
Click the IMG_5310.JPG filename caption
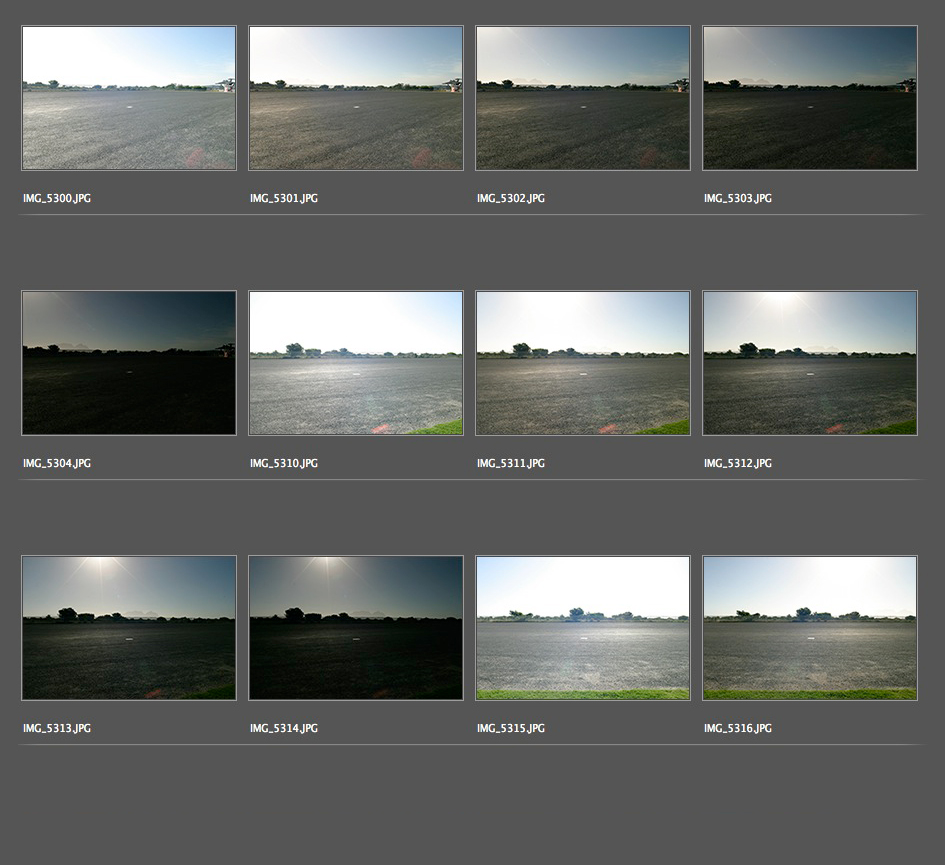point(284,464)
